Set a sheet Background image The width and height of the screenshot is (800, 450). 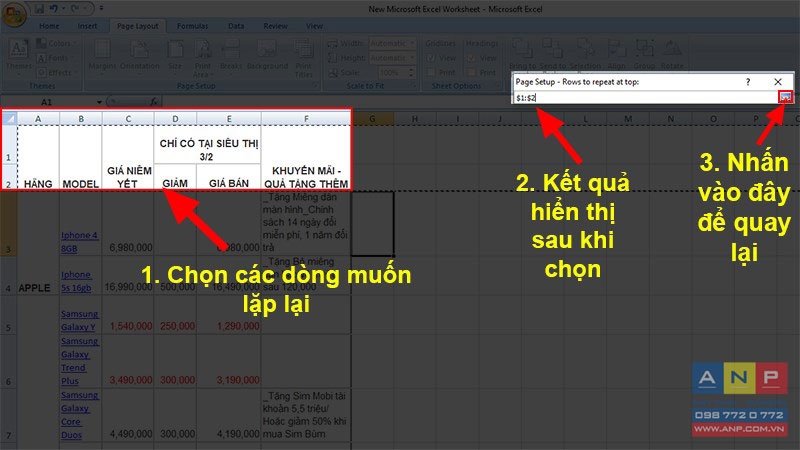(x=267, y=55)
